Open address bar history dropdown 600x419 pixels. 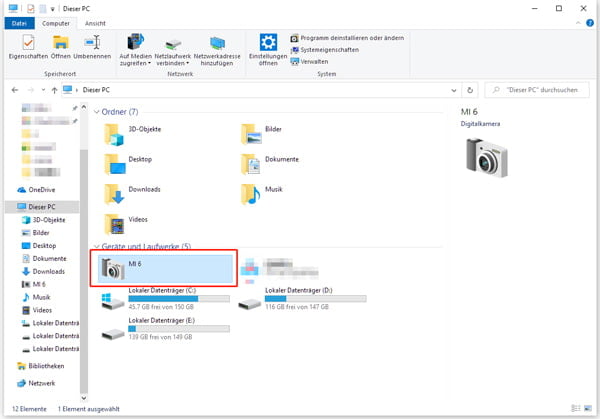454,90
